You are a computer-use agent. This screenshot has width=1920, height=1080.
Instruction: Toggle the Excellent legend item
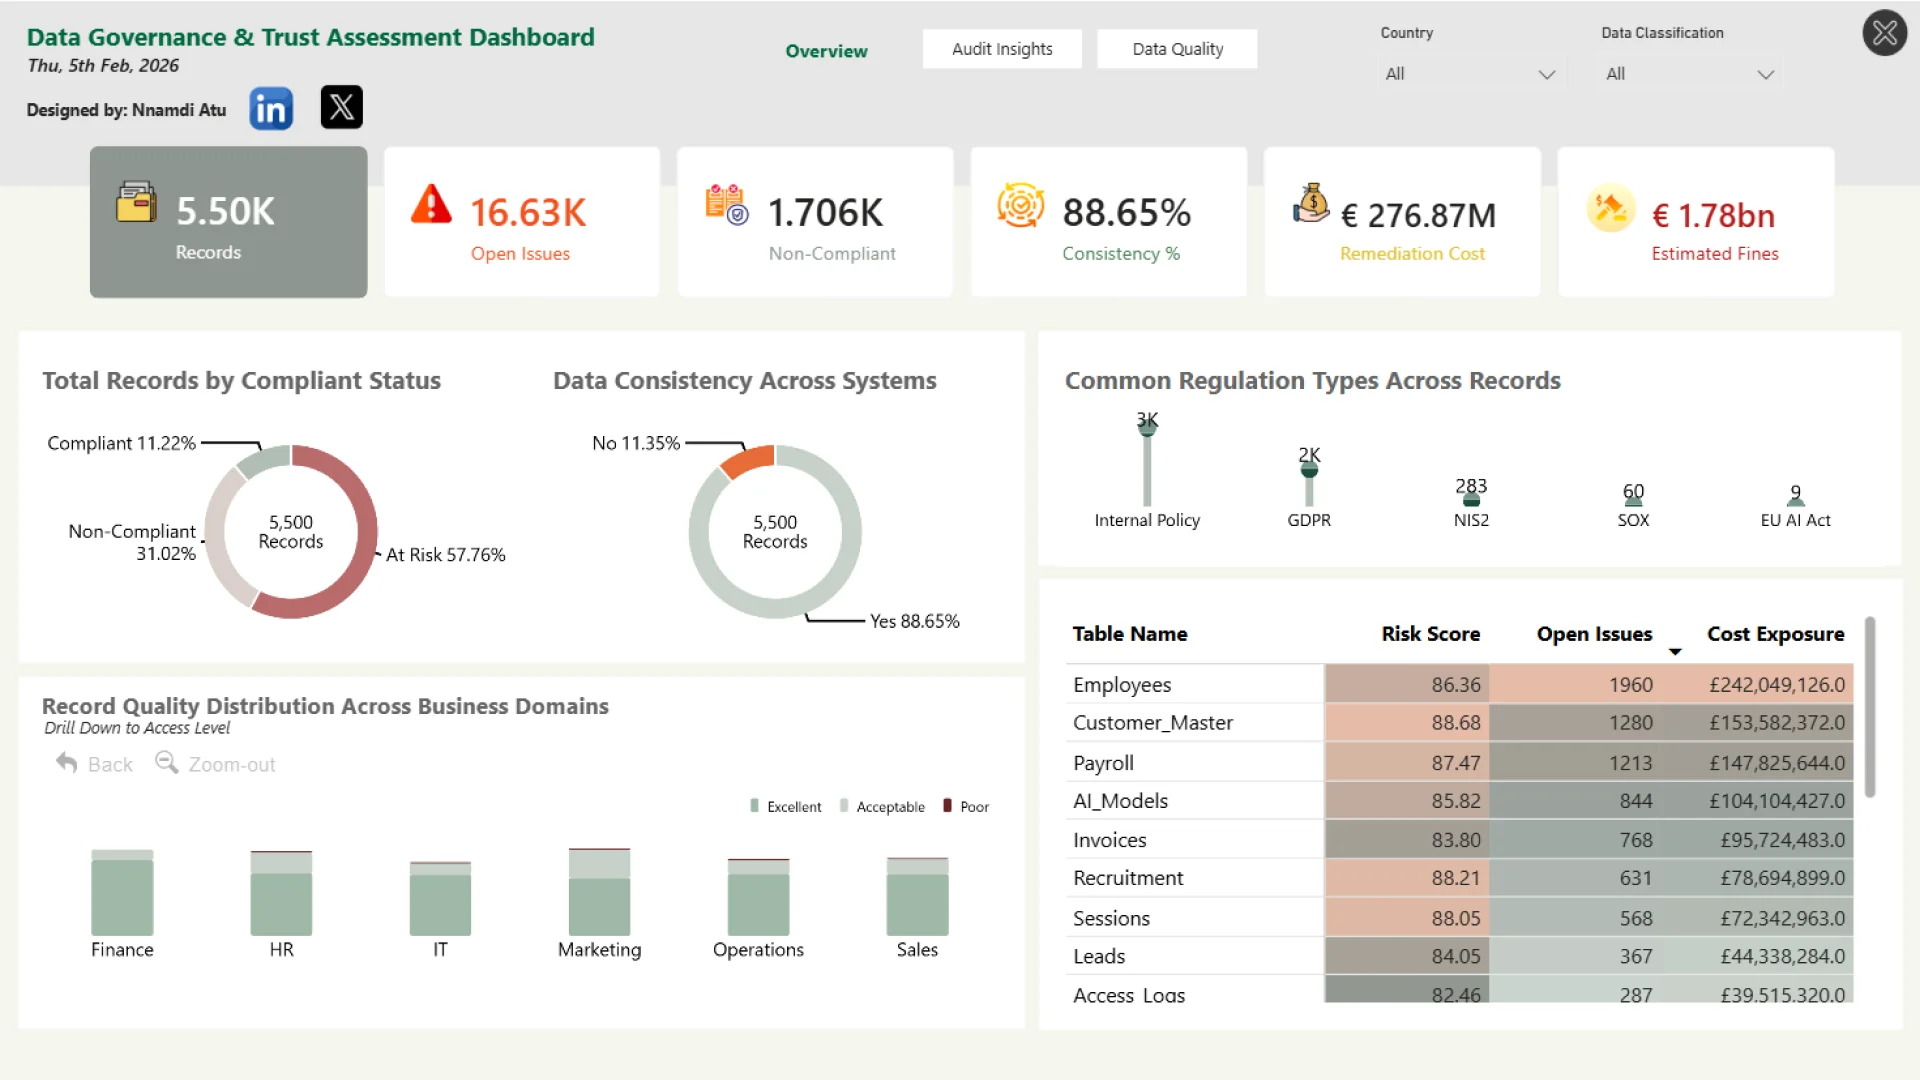pyautogui.click(x=785, y=807)
